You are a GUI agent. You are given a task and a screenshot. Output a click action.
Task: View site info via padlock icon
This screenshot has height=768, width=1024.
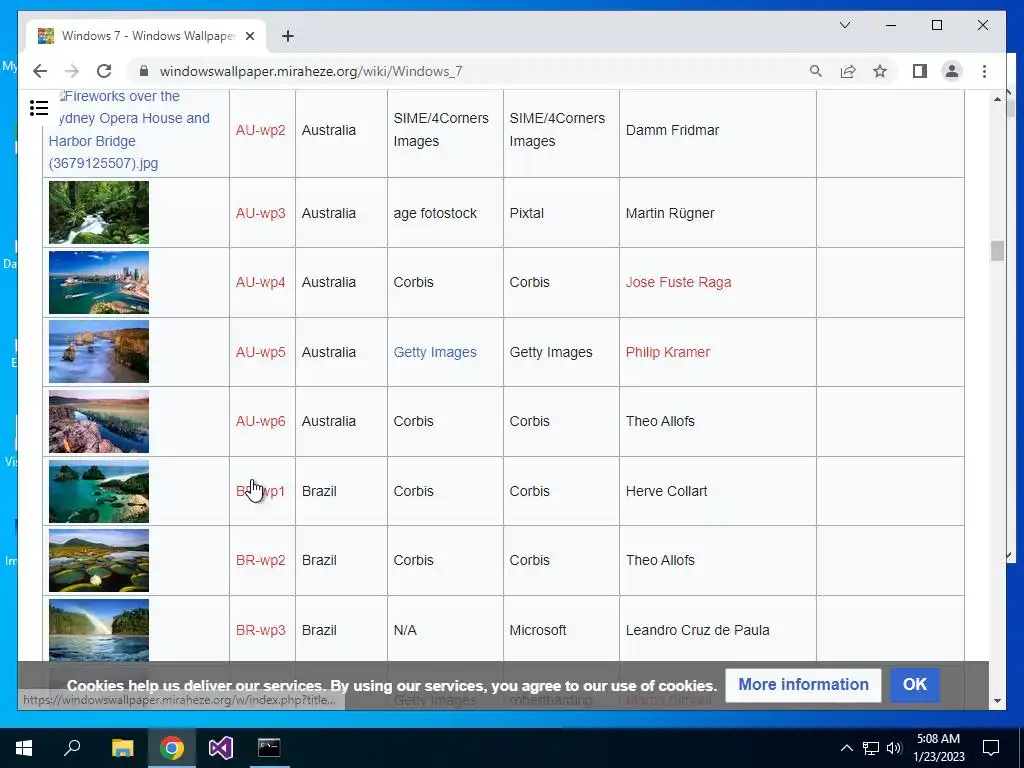pos(144,71)
